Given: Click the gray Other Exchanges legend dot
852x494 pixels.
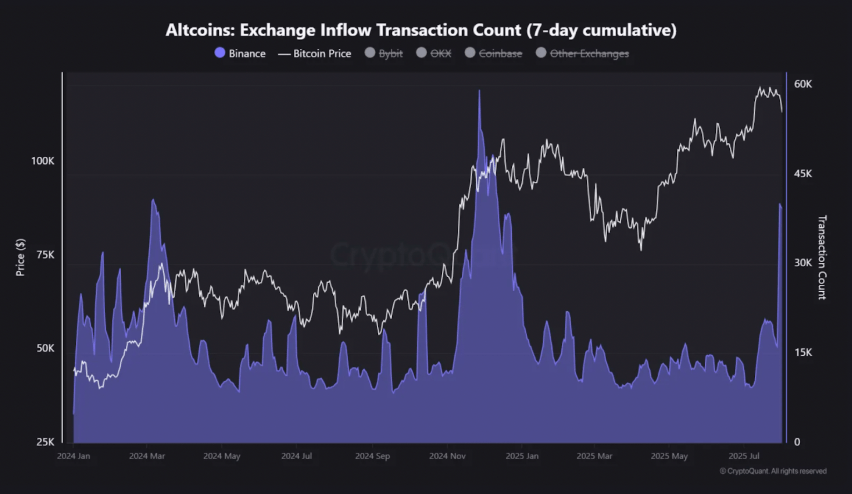Looking at the screenshot, I should (542, 53).
